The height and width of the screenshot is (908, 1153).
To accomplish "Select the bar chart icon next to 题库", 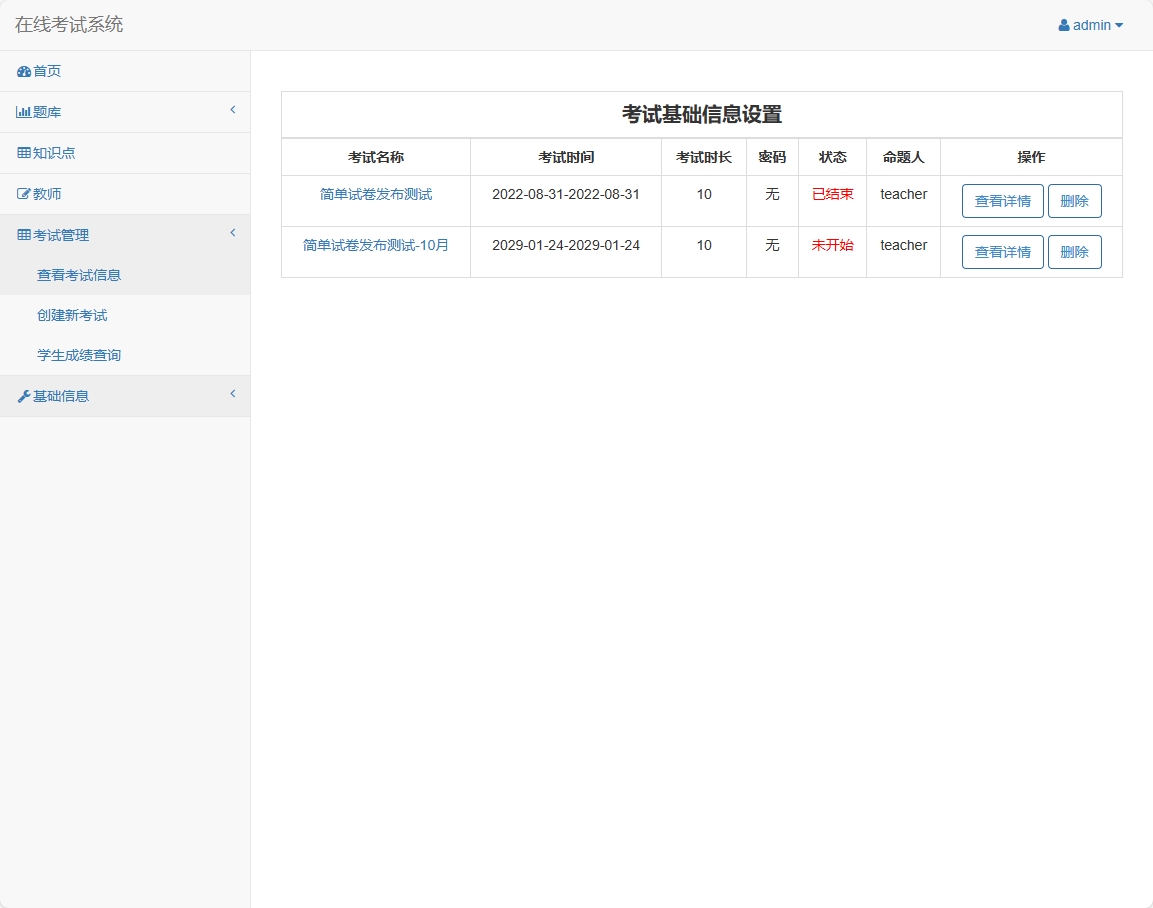I will pyautogui.click(x=22, y=112).
